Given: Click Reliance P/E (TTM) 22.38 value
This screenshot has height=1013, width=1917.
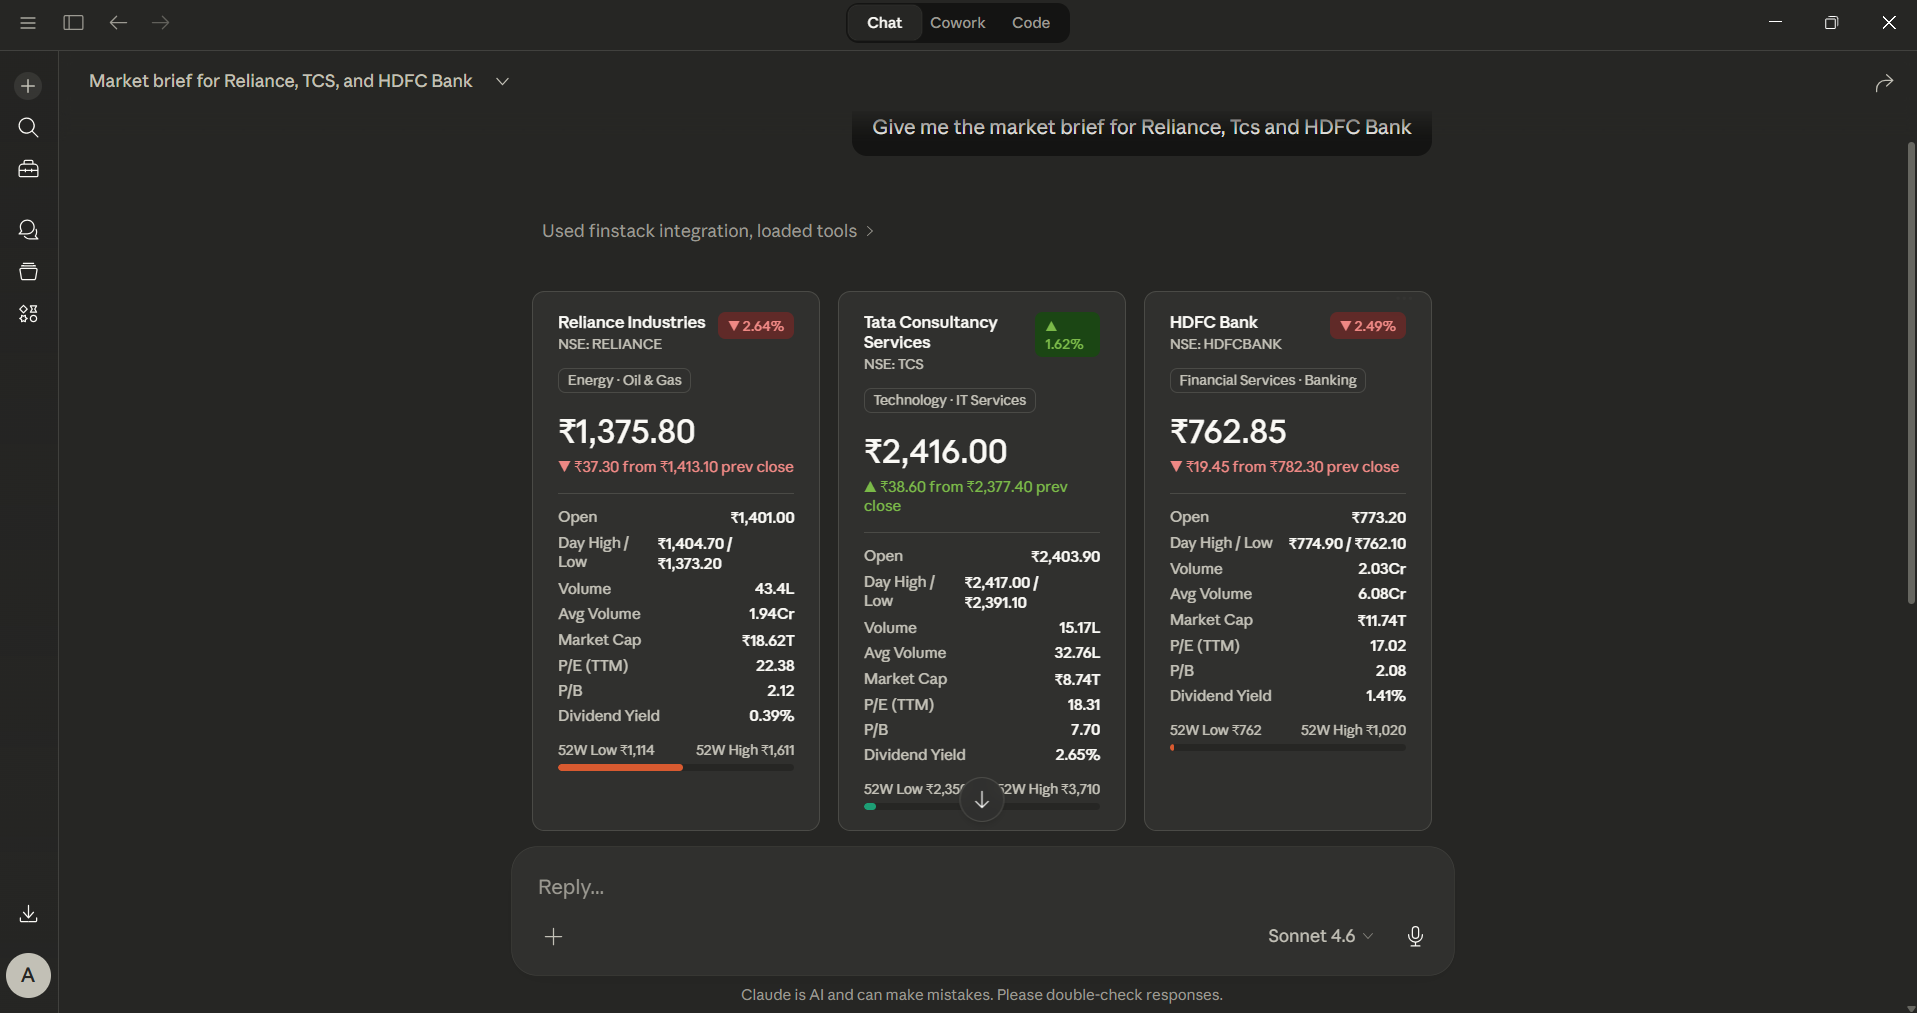Looking at the screenshot, I should (x=775, y=666).
